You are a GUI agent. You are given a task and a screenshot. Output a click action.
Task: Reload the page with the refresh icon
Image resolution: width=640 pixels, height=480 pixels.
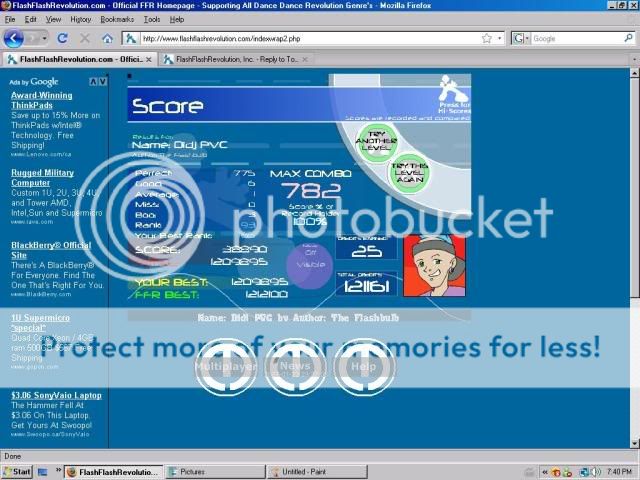[x=62, y=38]
